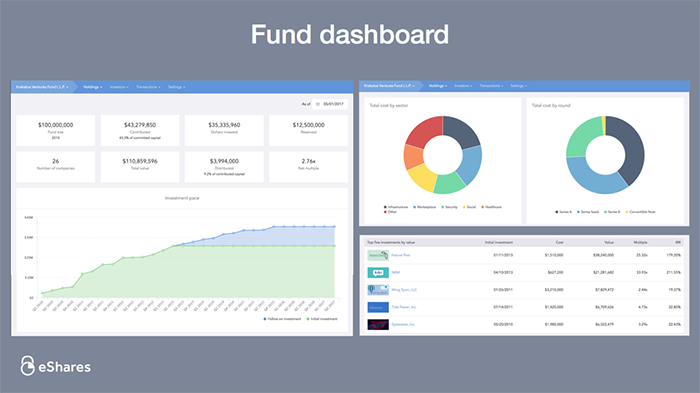The width and height of the screenshot is (700, 393).
Task: Toggle Series Seed legend item in round chart
Action: tap(588, 212)
